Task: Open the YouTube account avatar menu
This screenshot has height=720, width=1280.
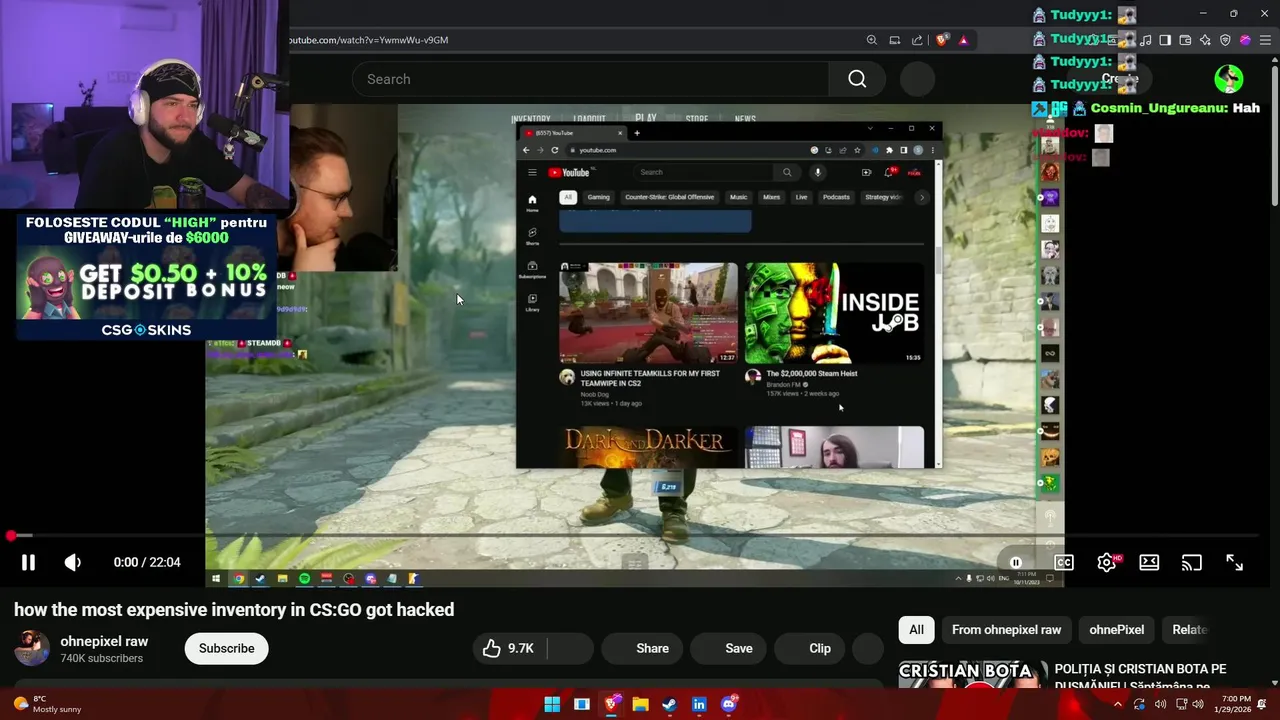Action: (x=1229, y=79)
